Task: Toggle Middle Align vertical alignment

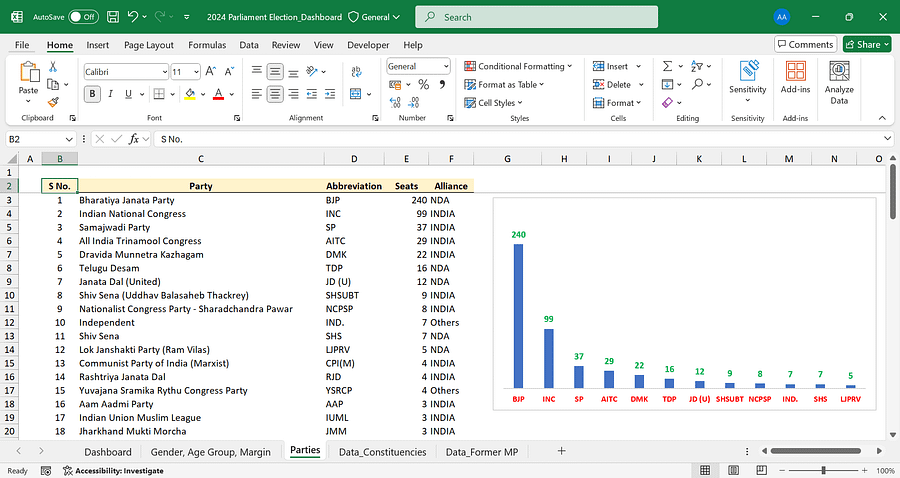Action: pos(275,71)
